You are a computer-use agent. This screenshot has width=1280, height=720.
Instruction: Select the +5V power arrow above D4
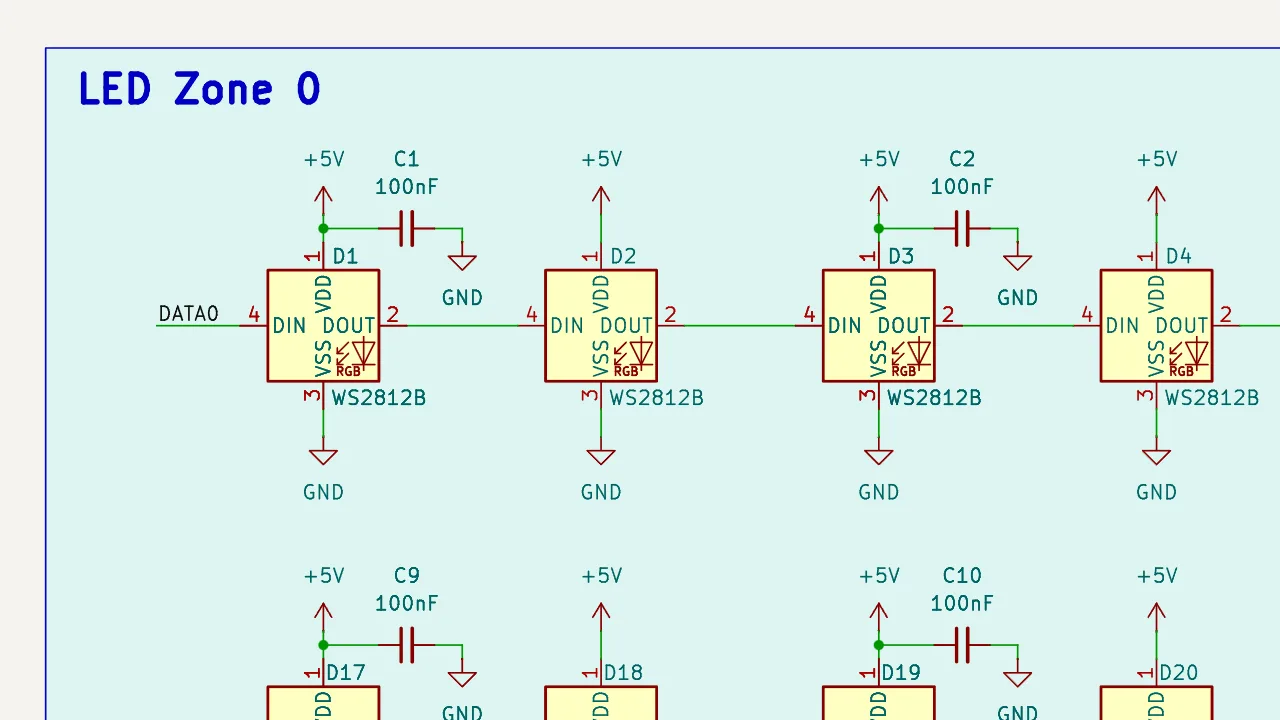click(x=1157, y=200)
